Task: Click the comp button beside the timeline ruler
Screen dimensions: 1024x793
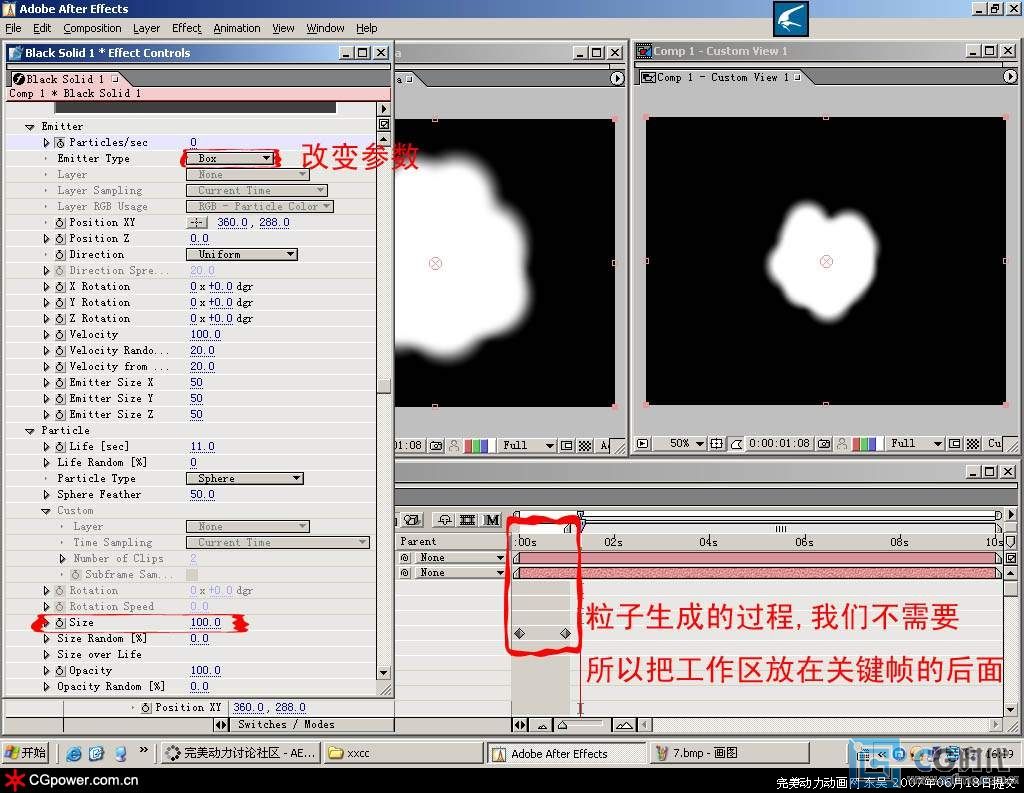Action: [1011, 558]
